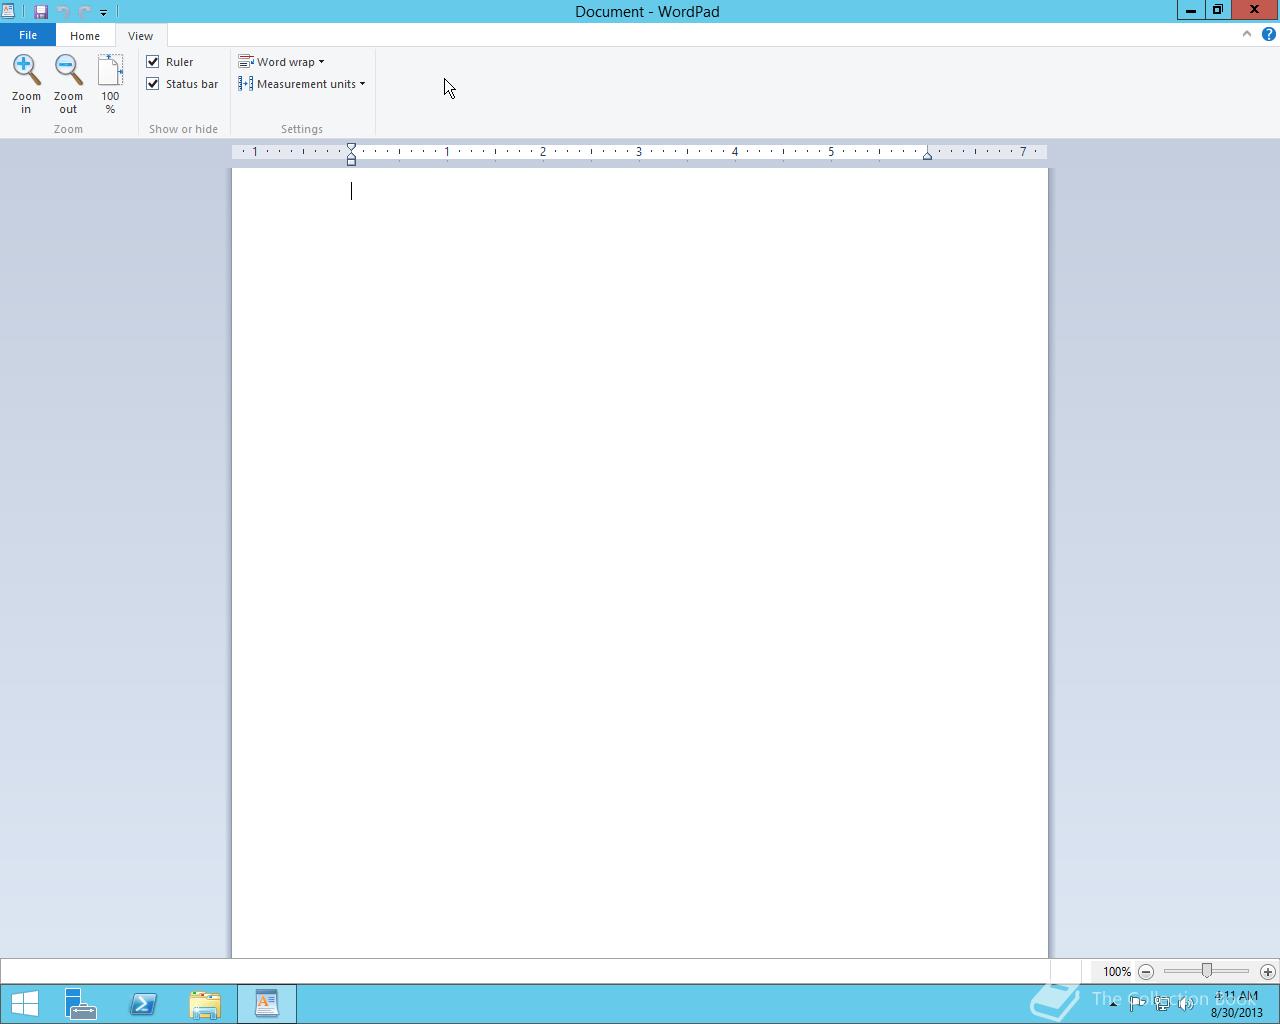
Task: Open the Customize Quick Access Toolbar arrow
Action: [103, 13]
